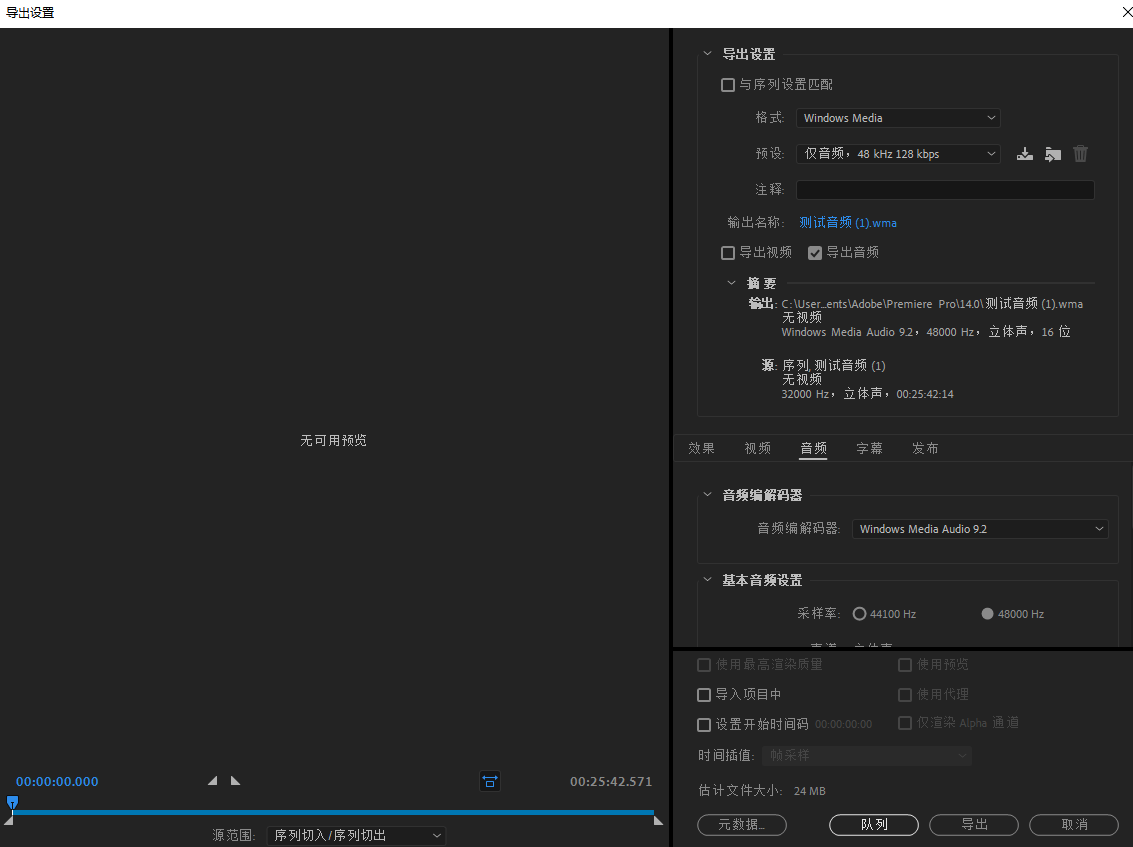Open the 音频编解码器 codec dropdown
Image resolution: width=1133 pixels, height=847 pixels.
point(980,529)
